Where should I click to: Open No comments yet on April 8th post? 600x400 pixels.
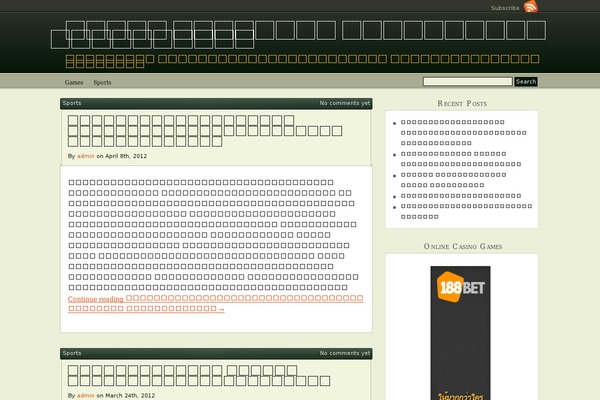345,103
